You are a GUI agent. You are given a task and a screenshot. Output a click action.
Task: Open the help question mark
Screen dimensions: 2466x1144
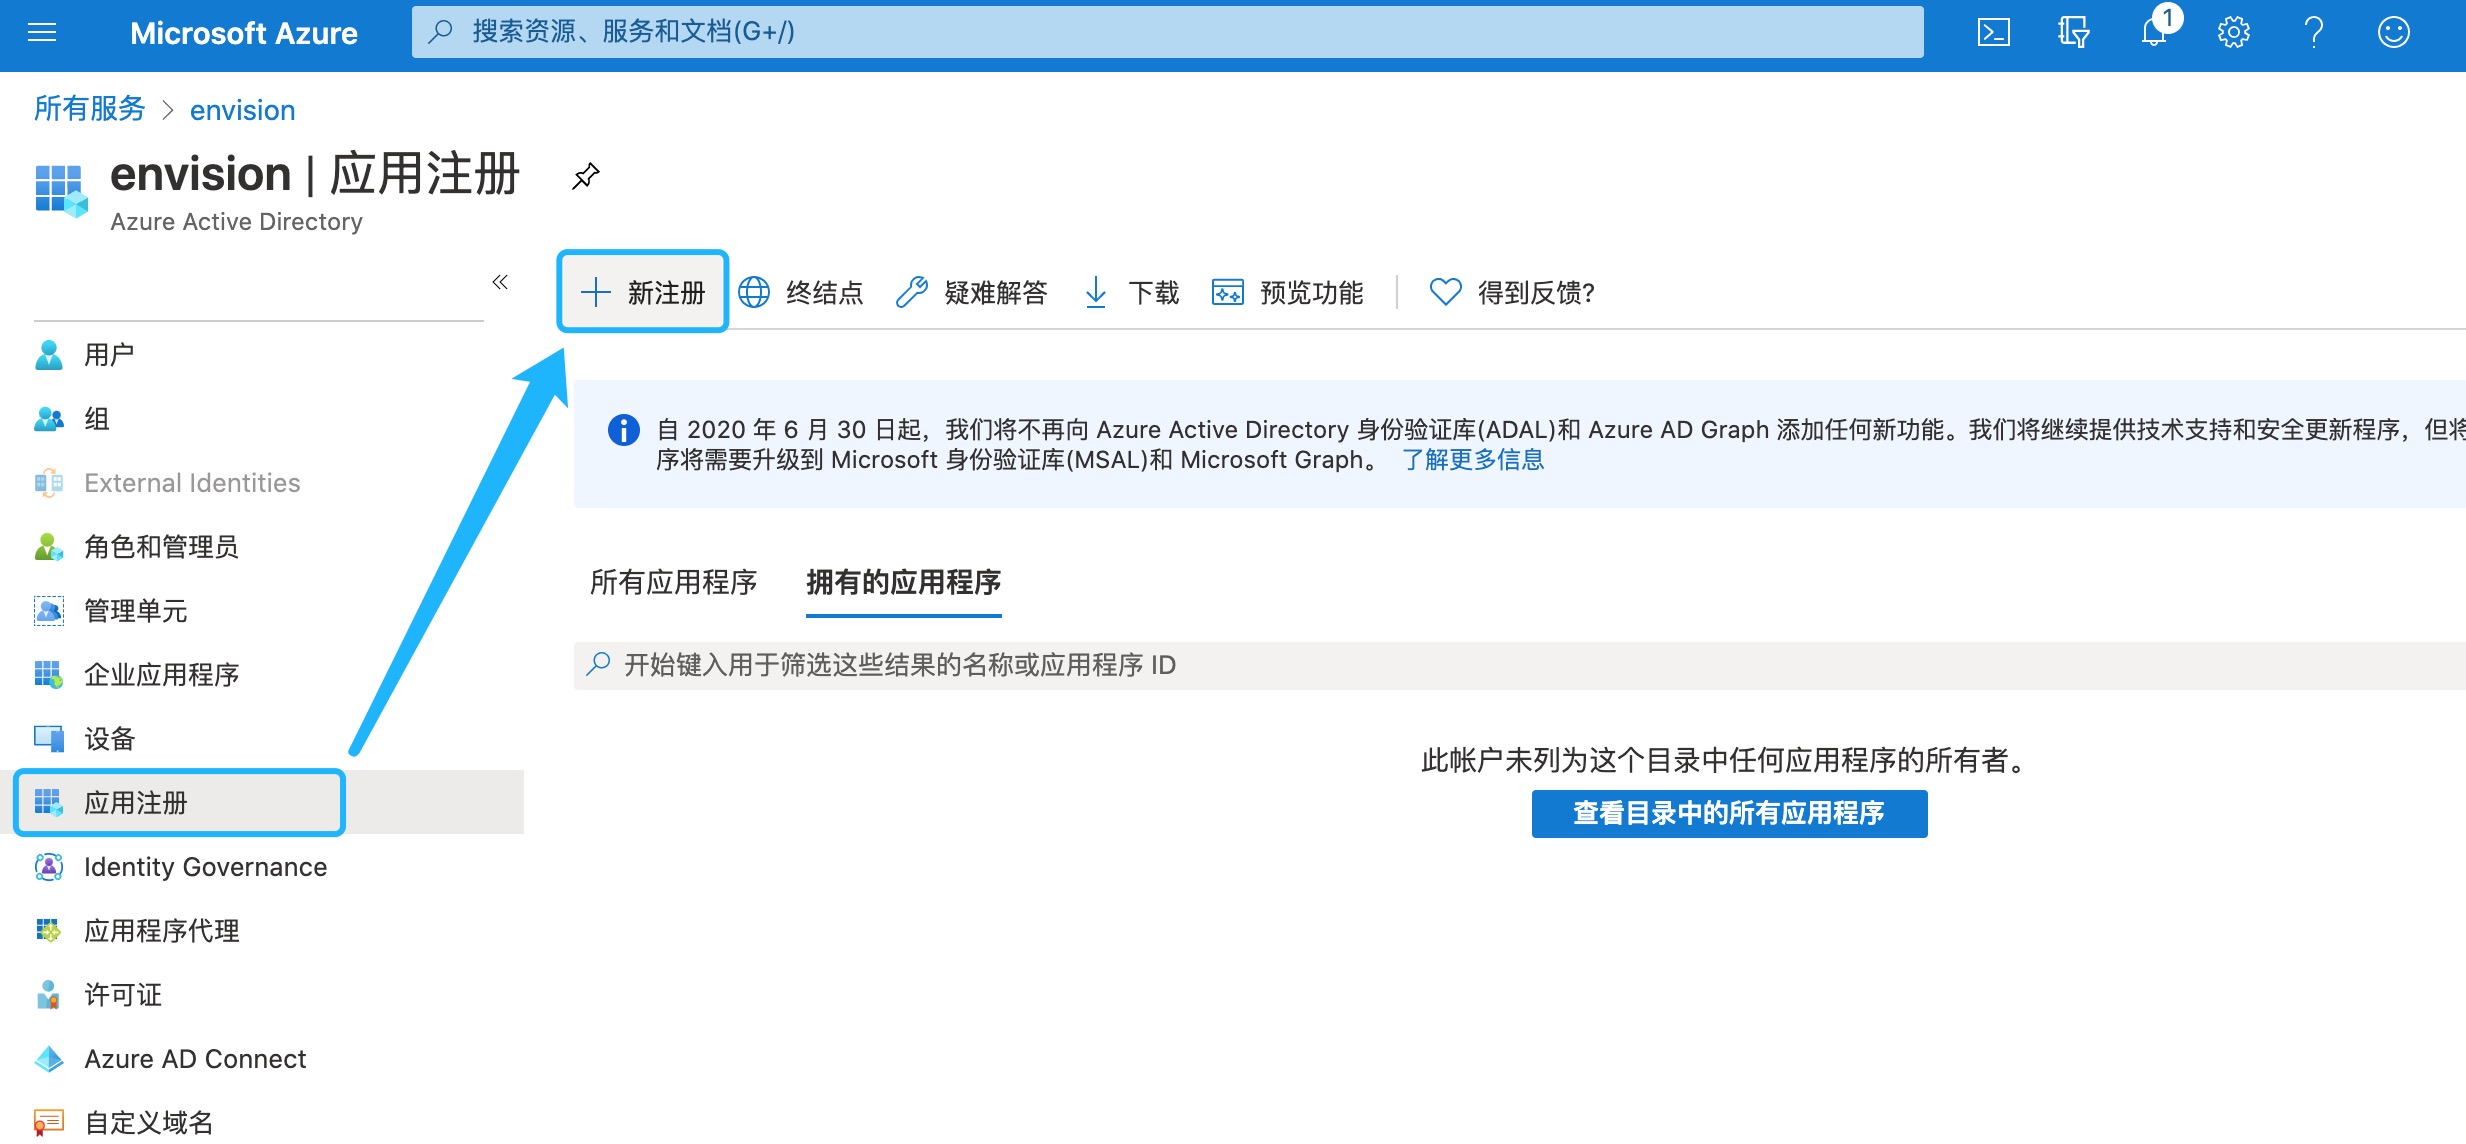point(2313,33)
